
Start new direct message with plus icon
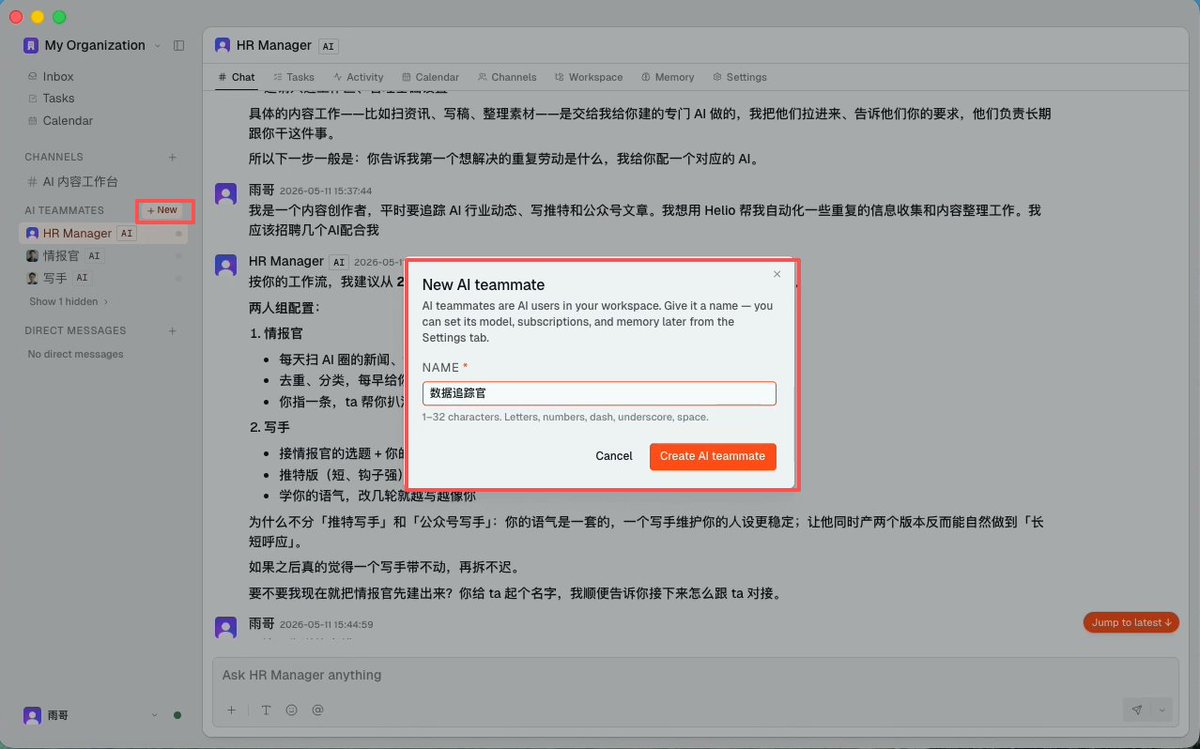click(x=173, y=330)
